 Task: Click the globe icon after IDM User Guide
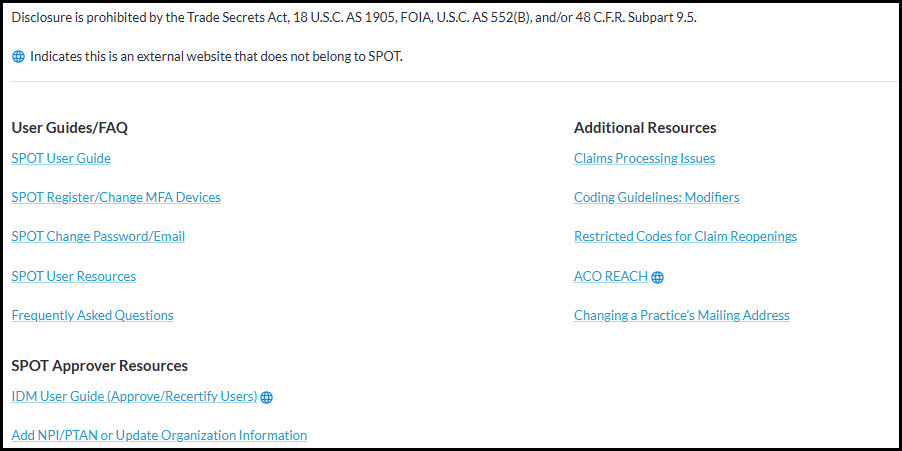coord(266,397)
